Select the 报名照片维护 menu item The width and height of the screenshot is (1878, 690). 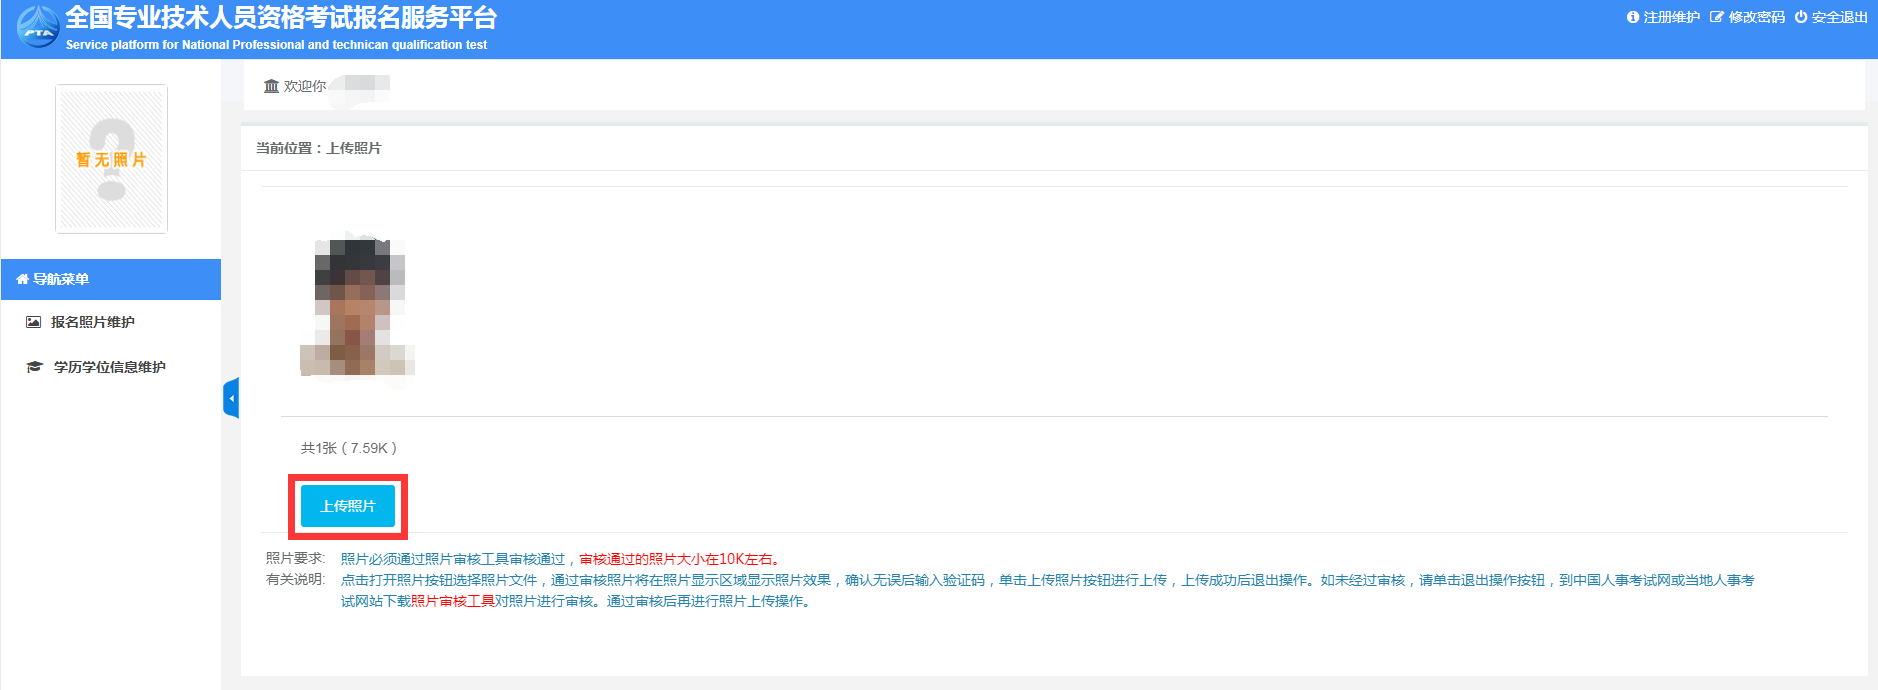click(92, 322)
